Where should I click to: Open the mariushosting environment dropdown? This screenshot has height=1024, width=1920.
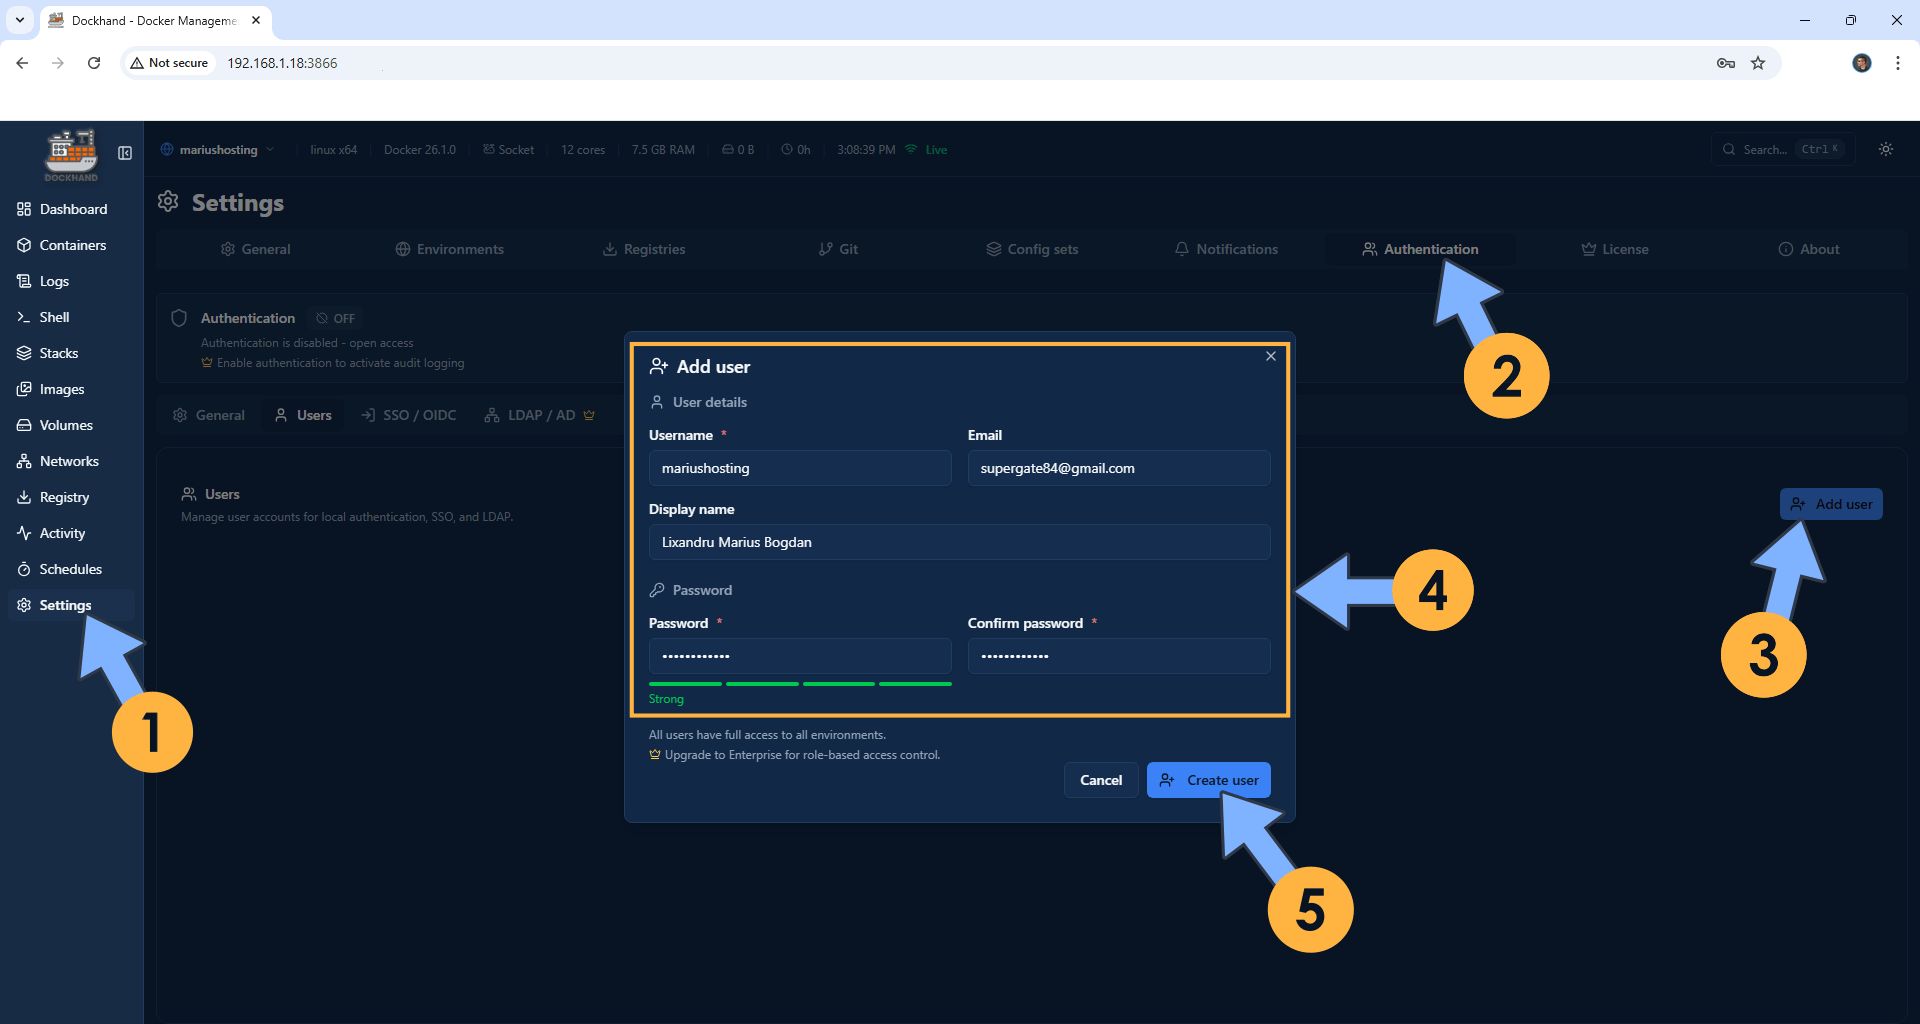click(217, 149)
